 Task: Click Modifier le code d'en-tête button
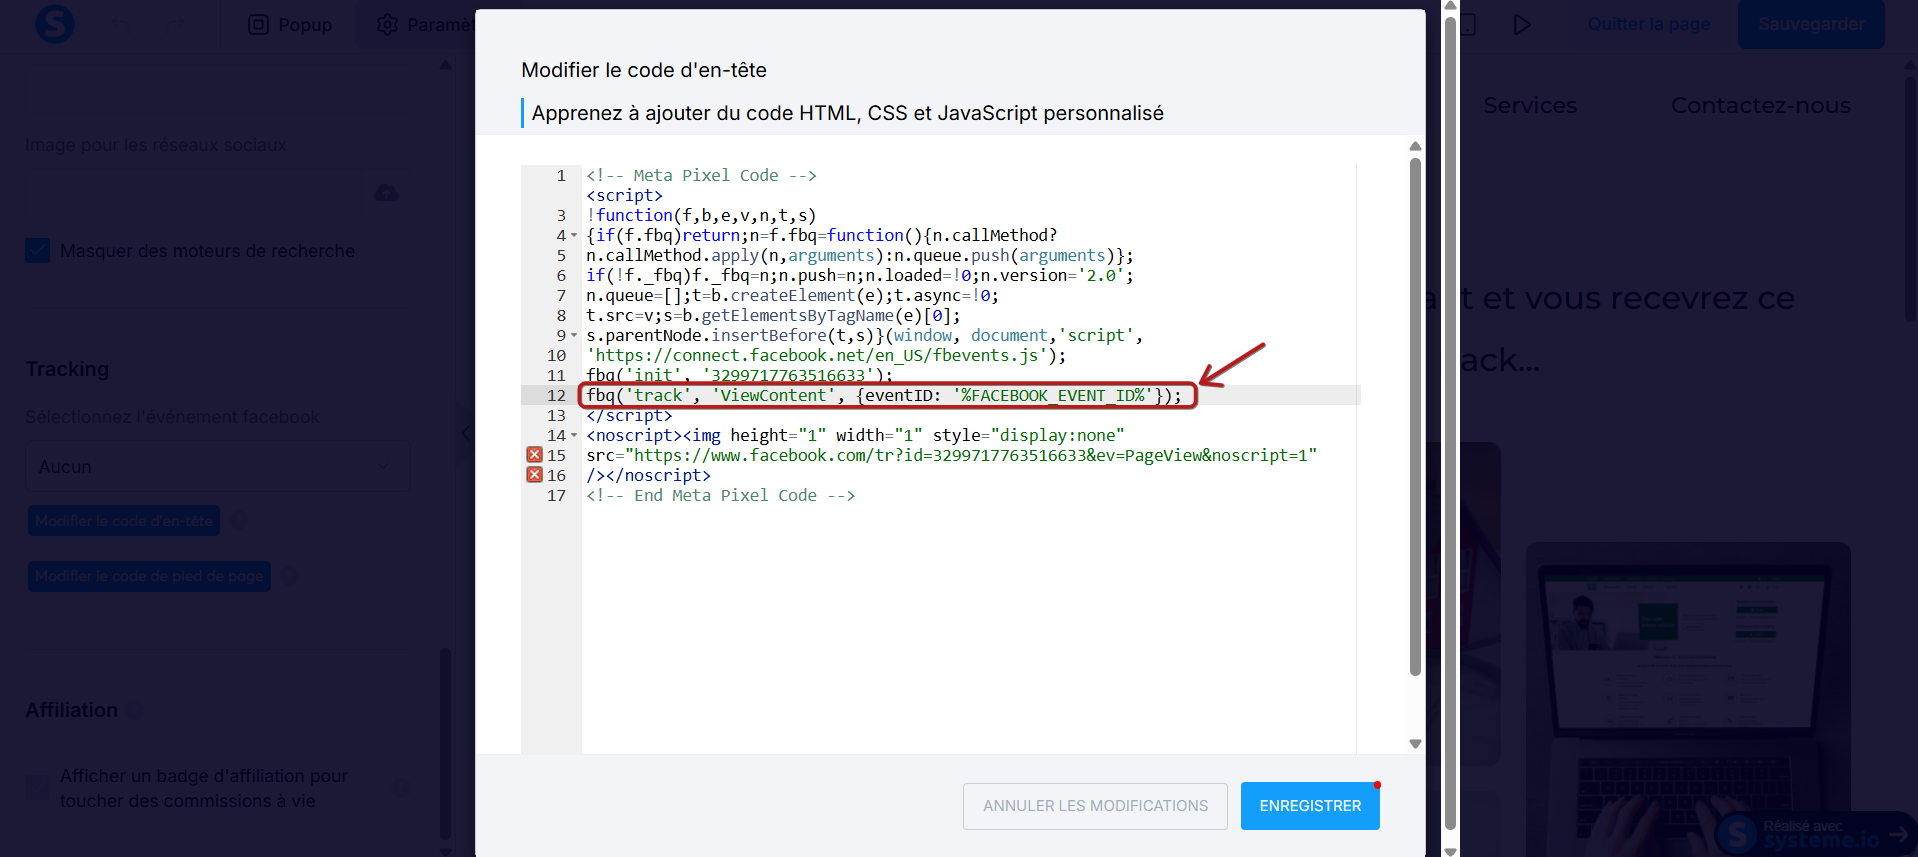coord(124,521)
